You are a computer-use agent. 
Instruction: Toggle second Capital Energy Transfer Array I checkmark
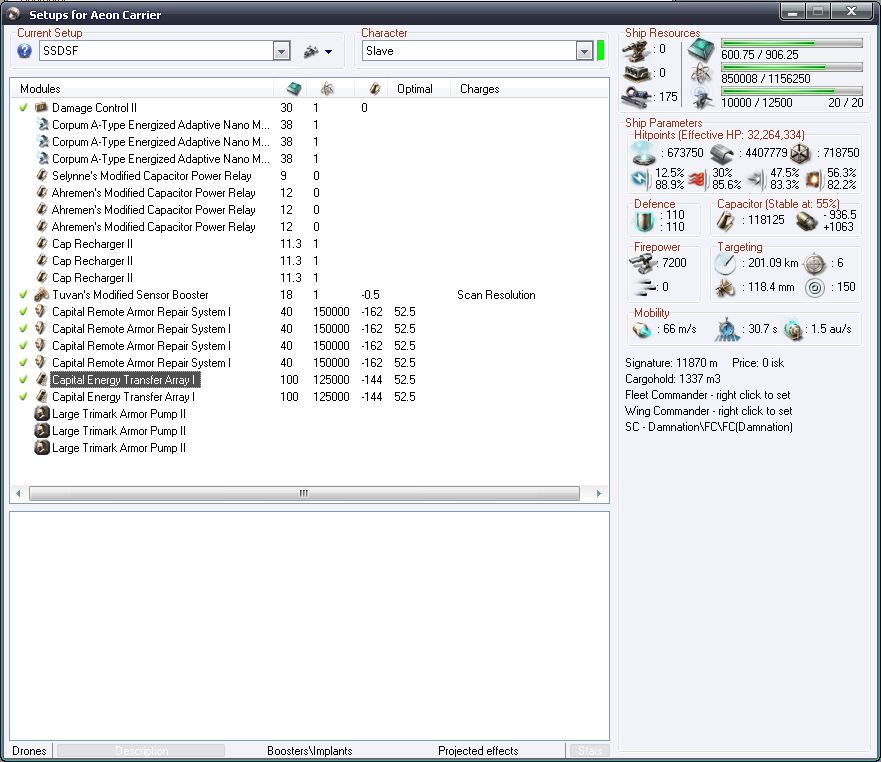point(23,396)
